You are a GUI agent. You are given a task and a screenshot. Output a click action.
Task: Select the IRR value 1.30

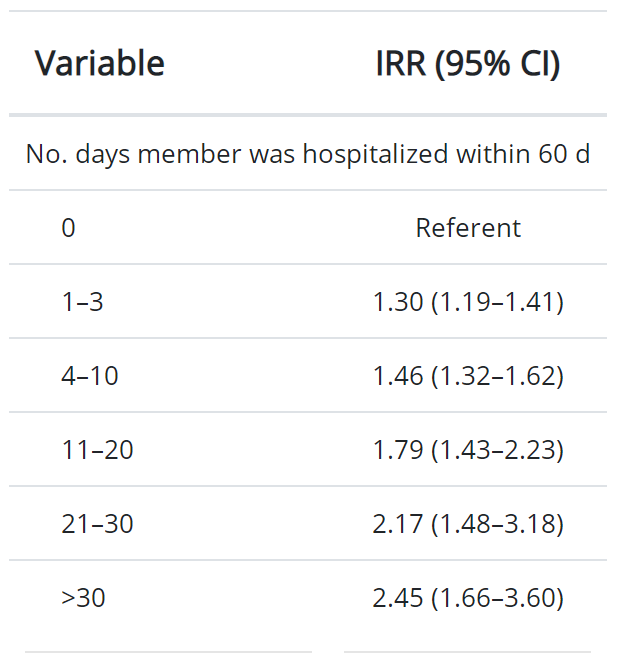point(398,302)
